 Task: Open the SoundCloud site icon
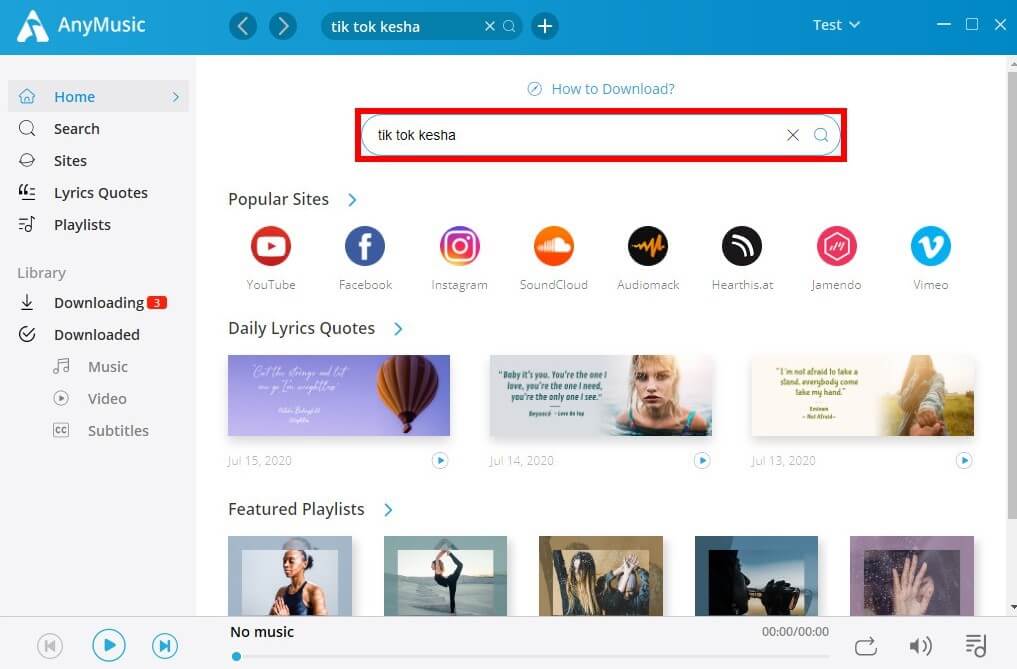(553, 247)
